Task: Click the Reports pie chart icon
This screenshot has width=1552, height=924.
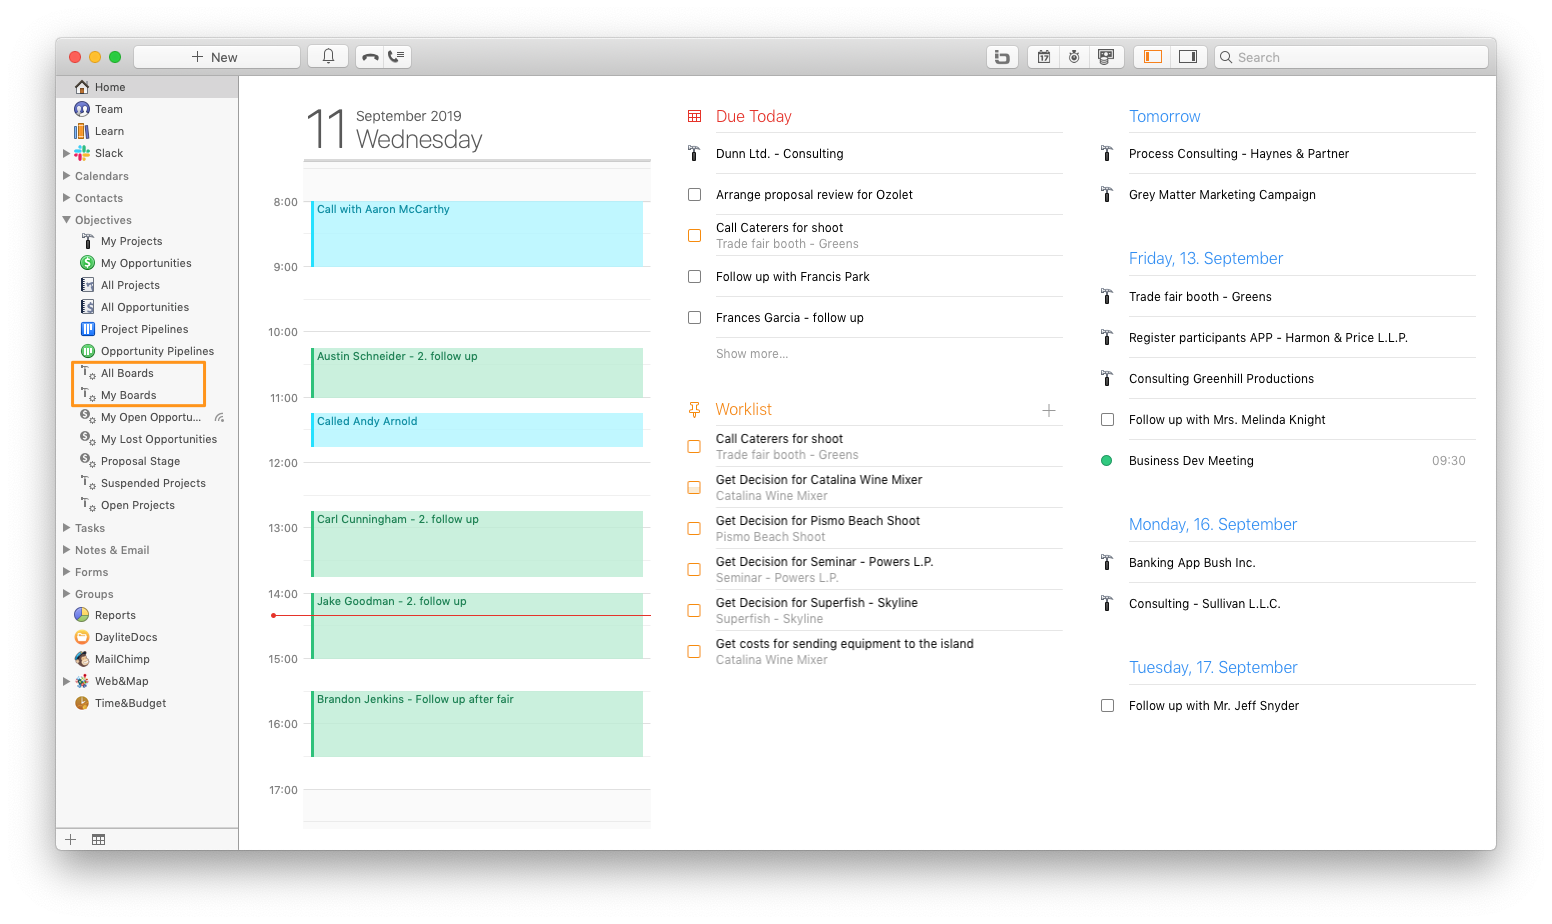Action: (82, 615)
